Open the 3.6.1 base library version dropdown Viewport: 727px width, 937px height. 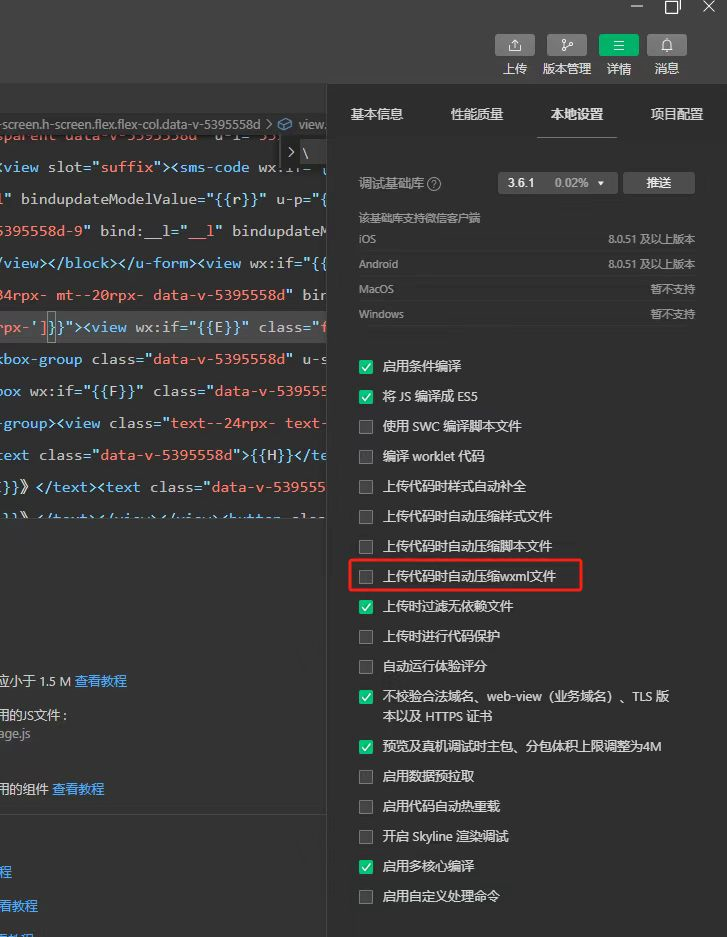point(556,183)
